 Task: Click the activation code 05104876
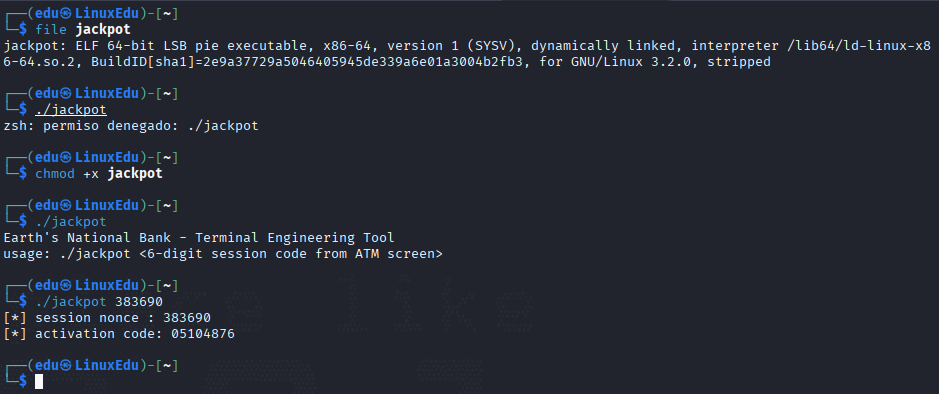tap(202, 334)
